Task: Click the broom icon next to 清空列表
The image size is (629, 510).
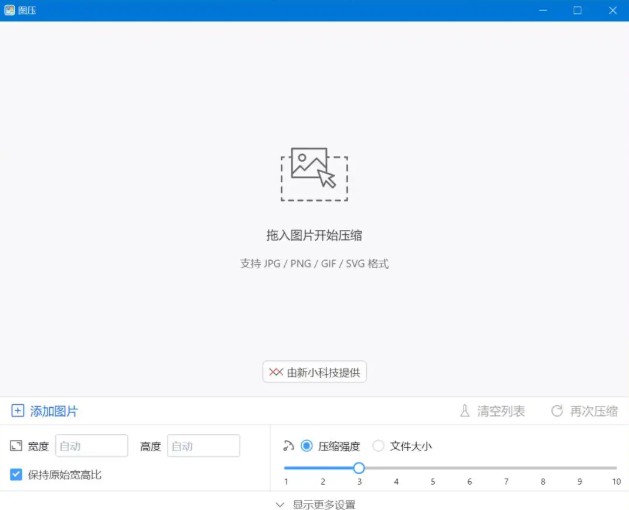Action: pyautogui.click(x=465, y=411)
